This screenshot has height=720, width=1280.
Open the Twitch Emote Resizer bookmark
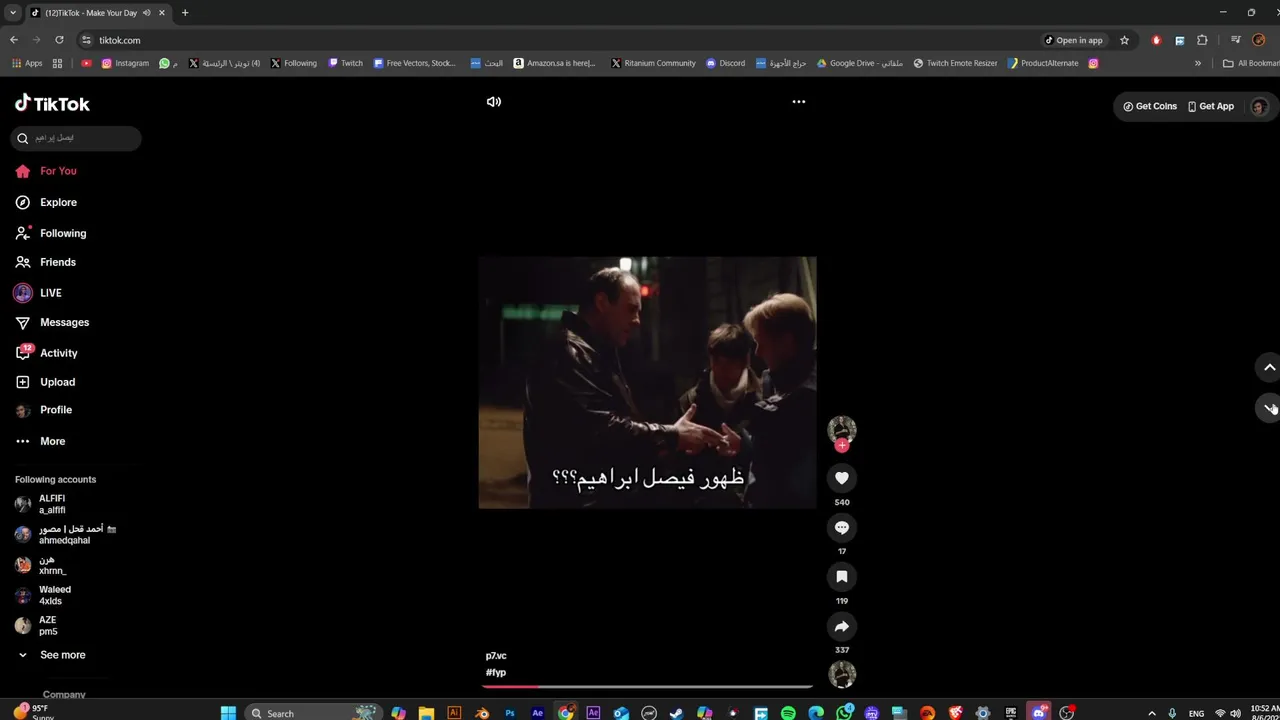[955, 63]
